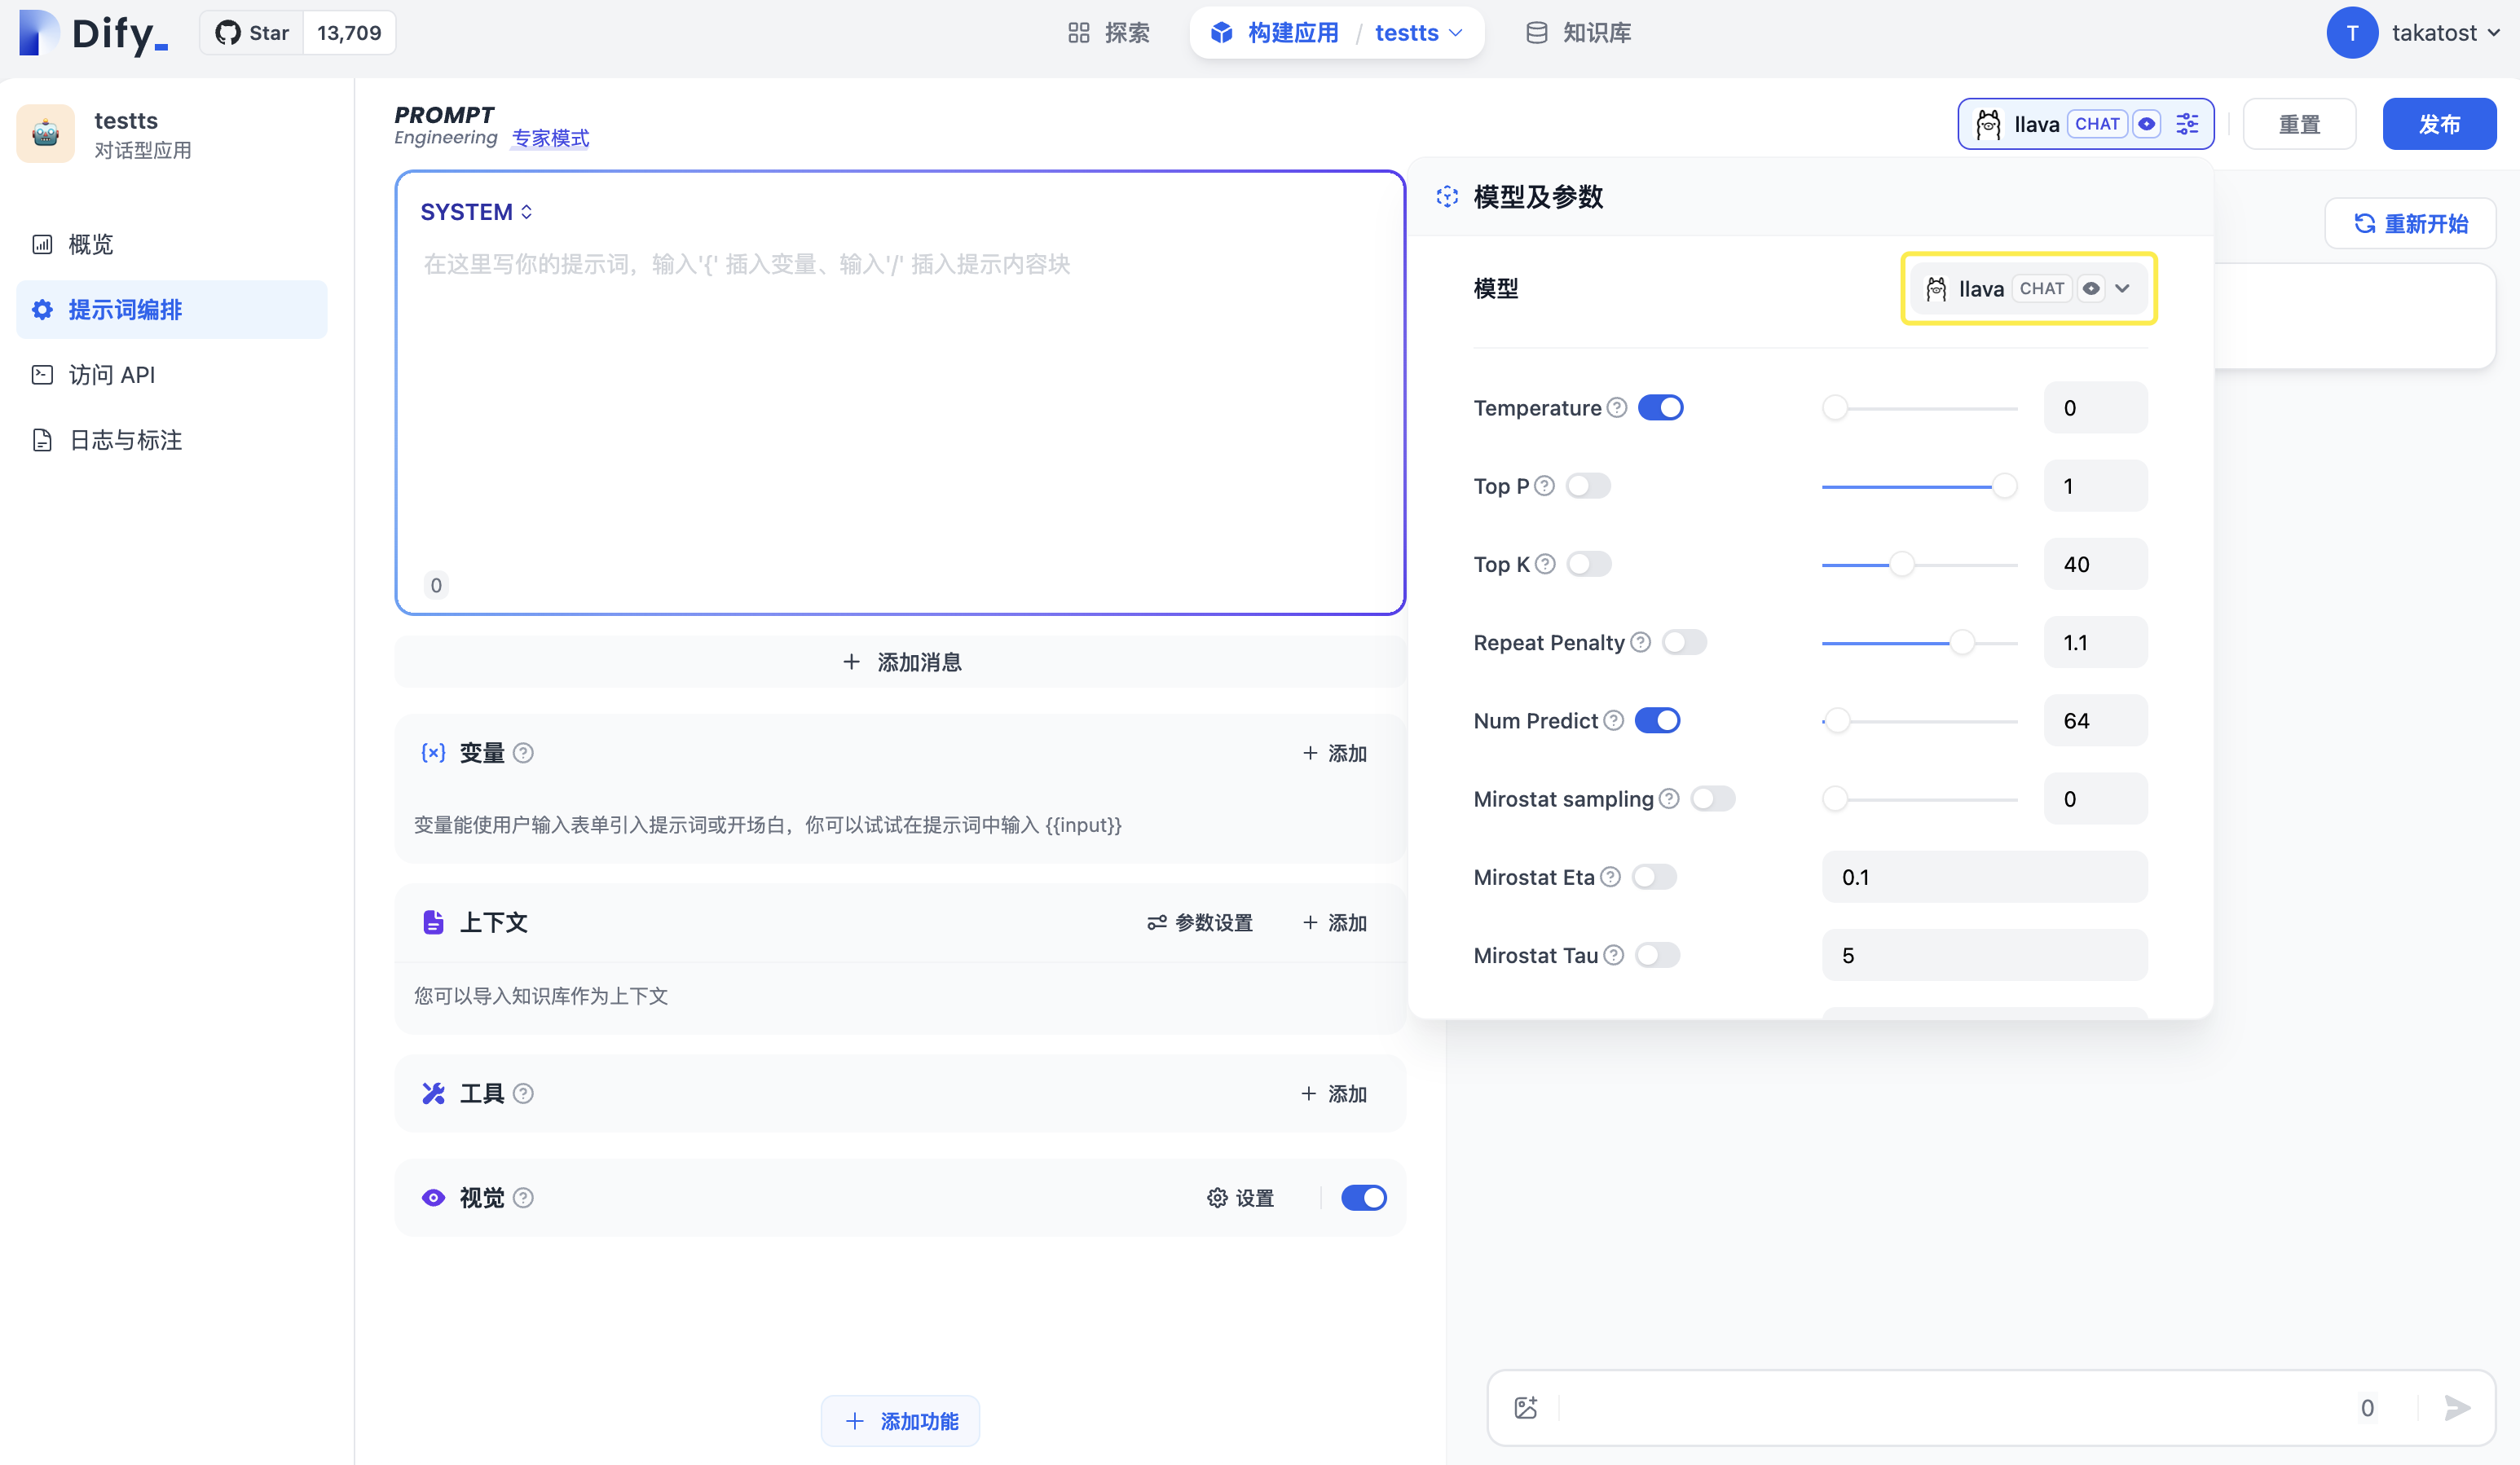Expand the llava model selector dropdown

pos(2122,288)
